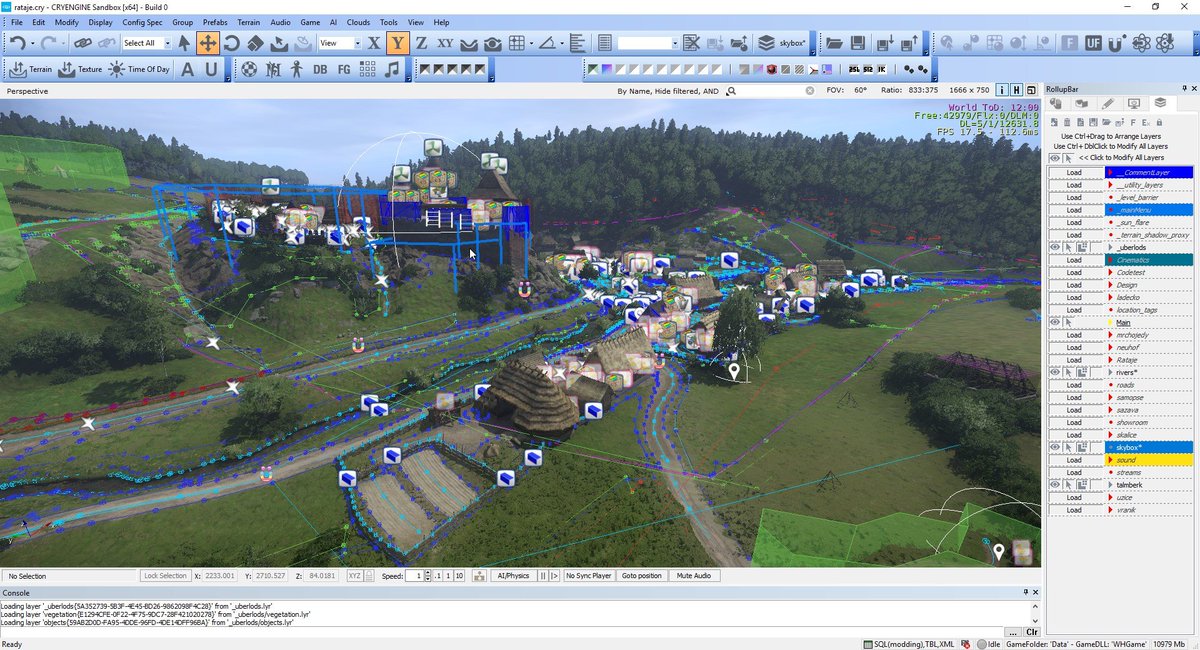The height and width of the screenshot is (650, 1200).
Task: Toggle the Y axis constraint
Action: click(x=398, y=43)
